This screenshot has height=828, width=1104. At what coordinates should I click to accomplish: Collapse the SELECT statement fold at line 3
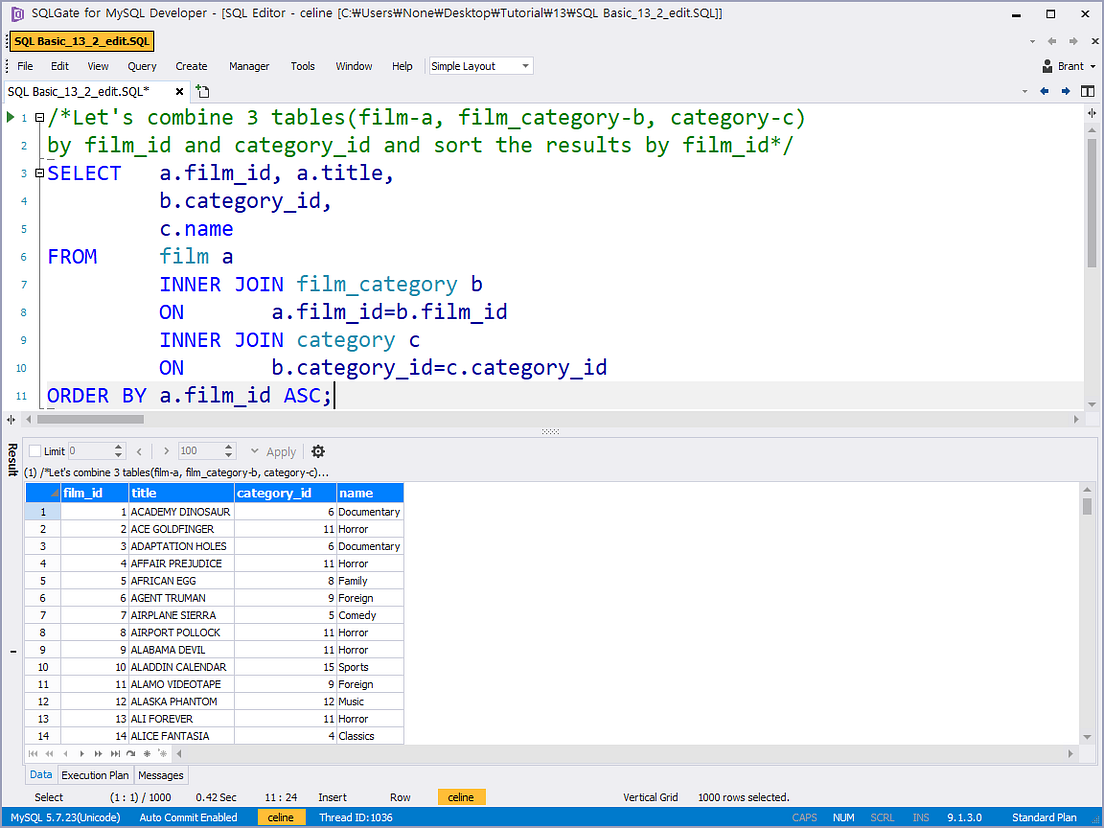[x=38, y=172]
